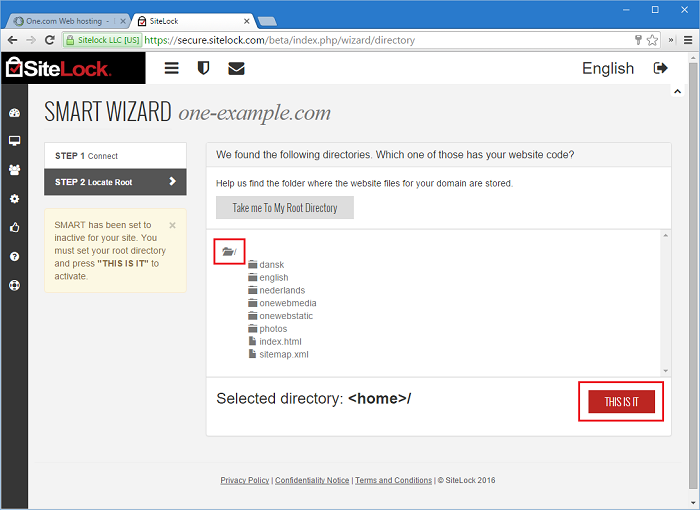Image resolution: width=700 pixels, height=510 pixels.
Task: Open settings gear icon in sidebar
Action: coord(14,199)
